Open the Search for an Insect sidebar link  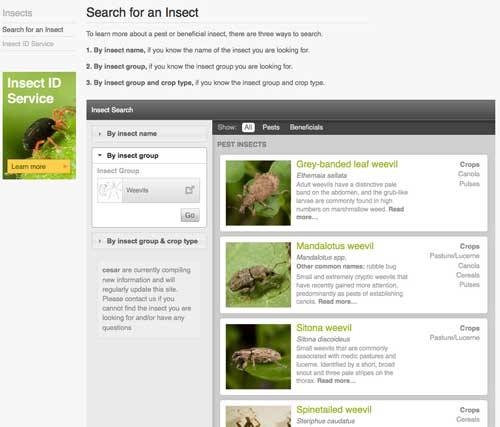click(x=33, y=30)
